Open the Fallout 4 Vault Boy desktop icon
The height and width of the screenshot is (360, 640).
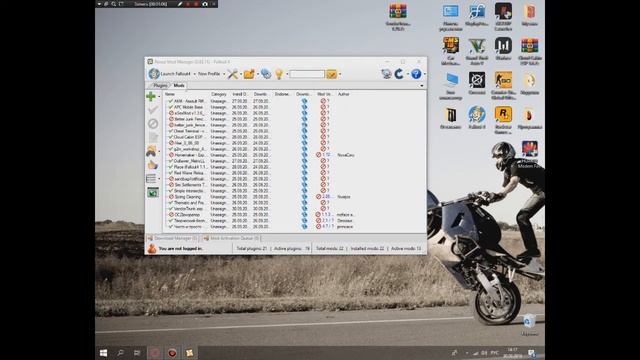(x=476, y=118)
